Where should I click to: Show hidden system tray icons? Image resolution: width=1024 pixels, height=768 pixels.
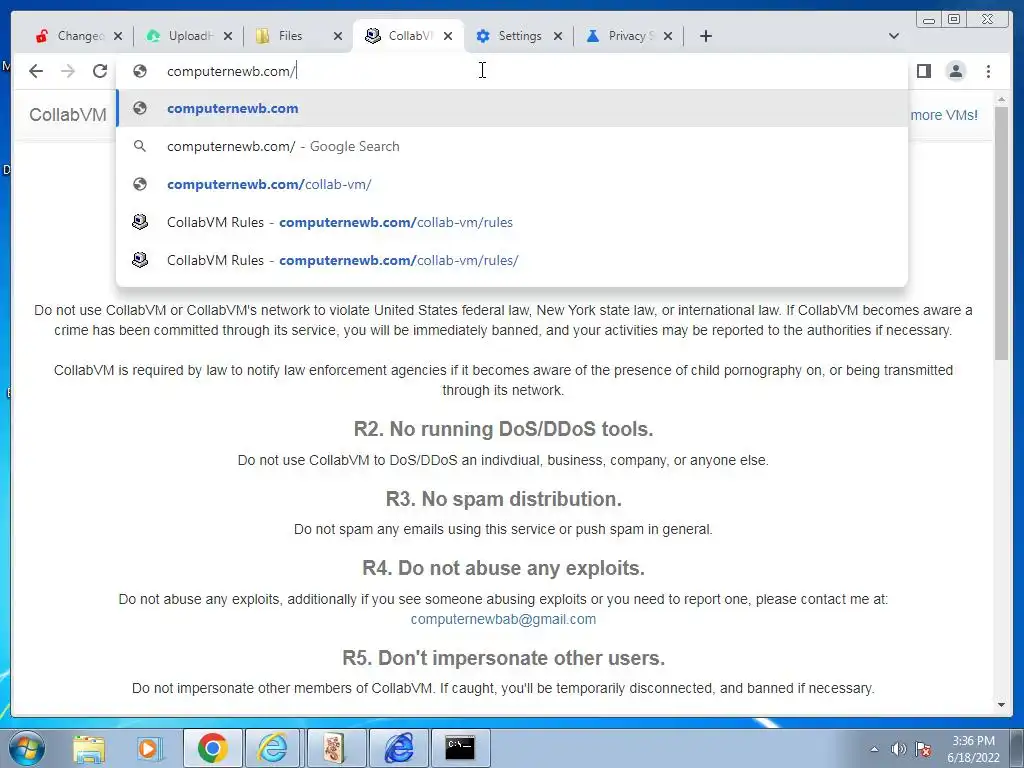coord(874,749)
